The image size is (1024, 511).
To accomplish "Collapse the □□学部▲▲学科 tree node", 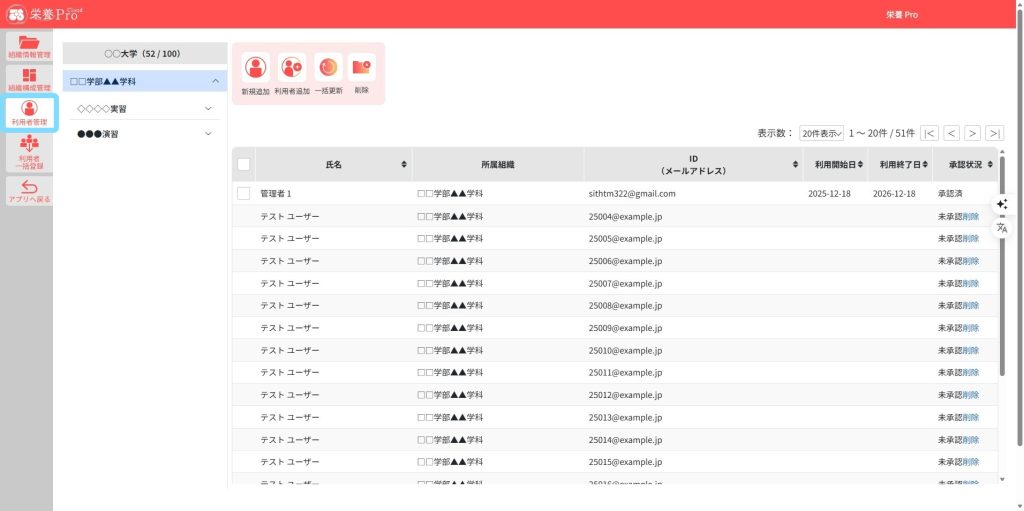I will pos(215,81).
